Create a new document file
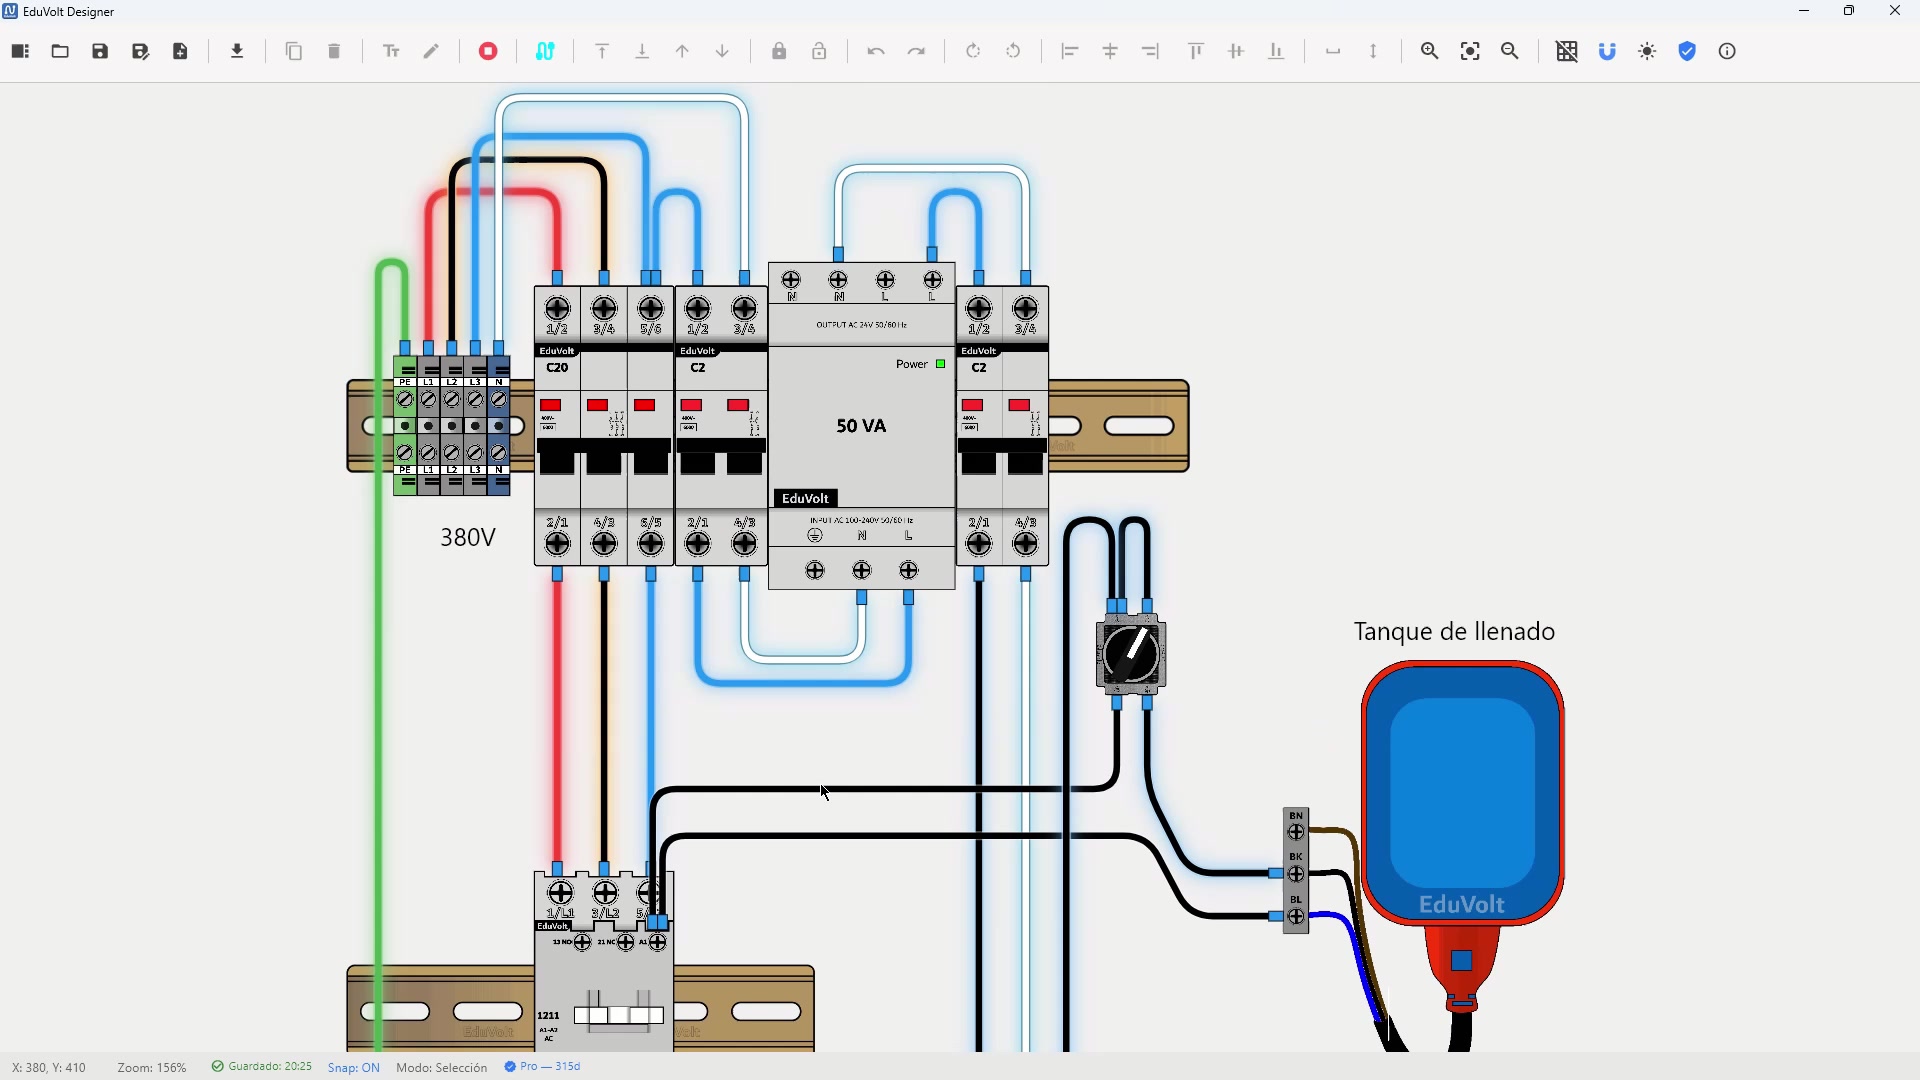1920x1080 pixels. click(181, 51)
